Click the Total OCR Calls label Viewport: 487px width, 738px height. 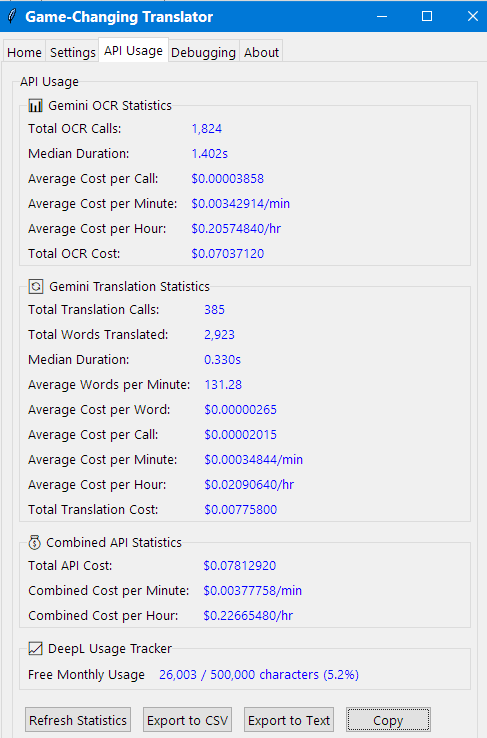pyautogui.click(x=74, y=128)
